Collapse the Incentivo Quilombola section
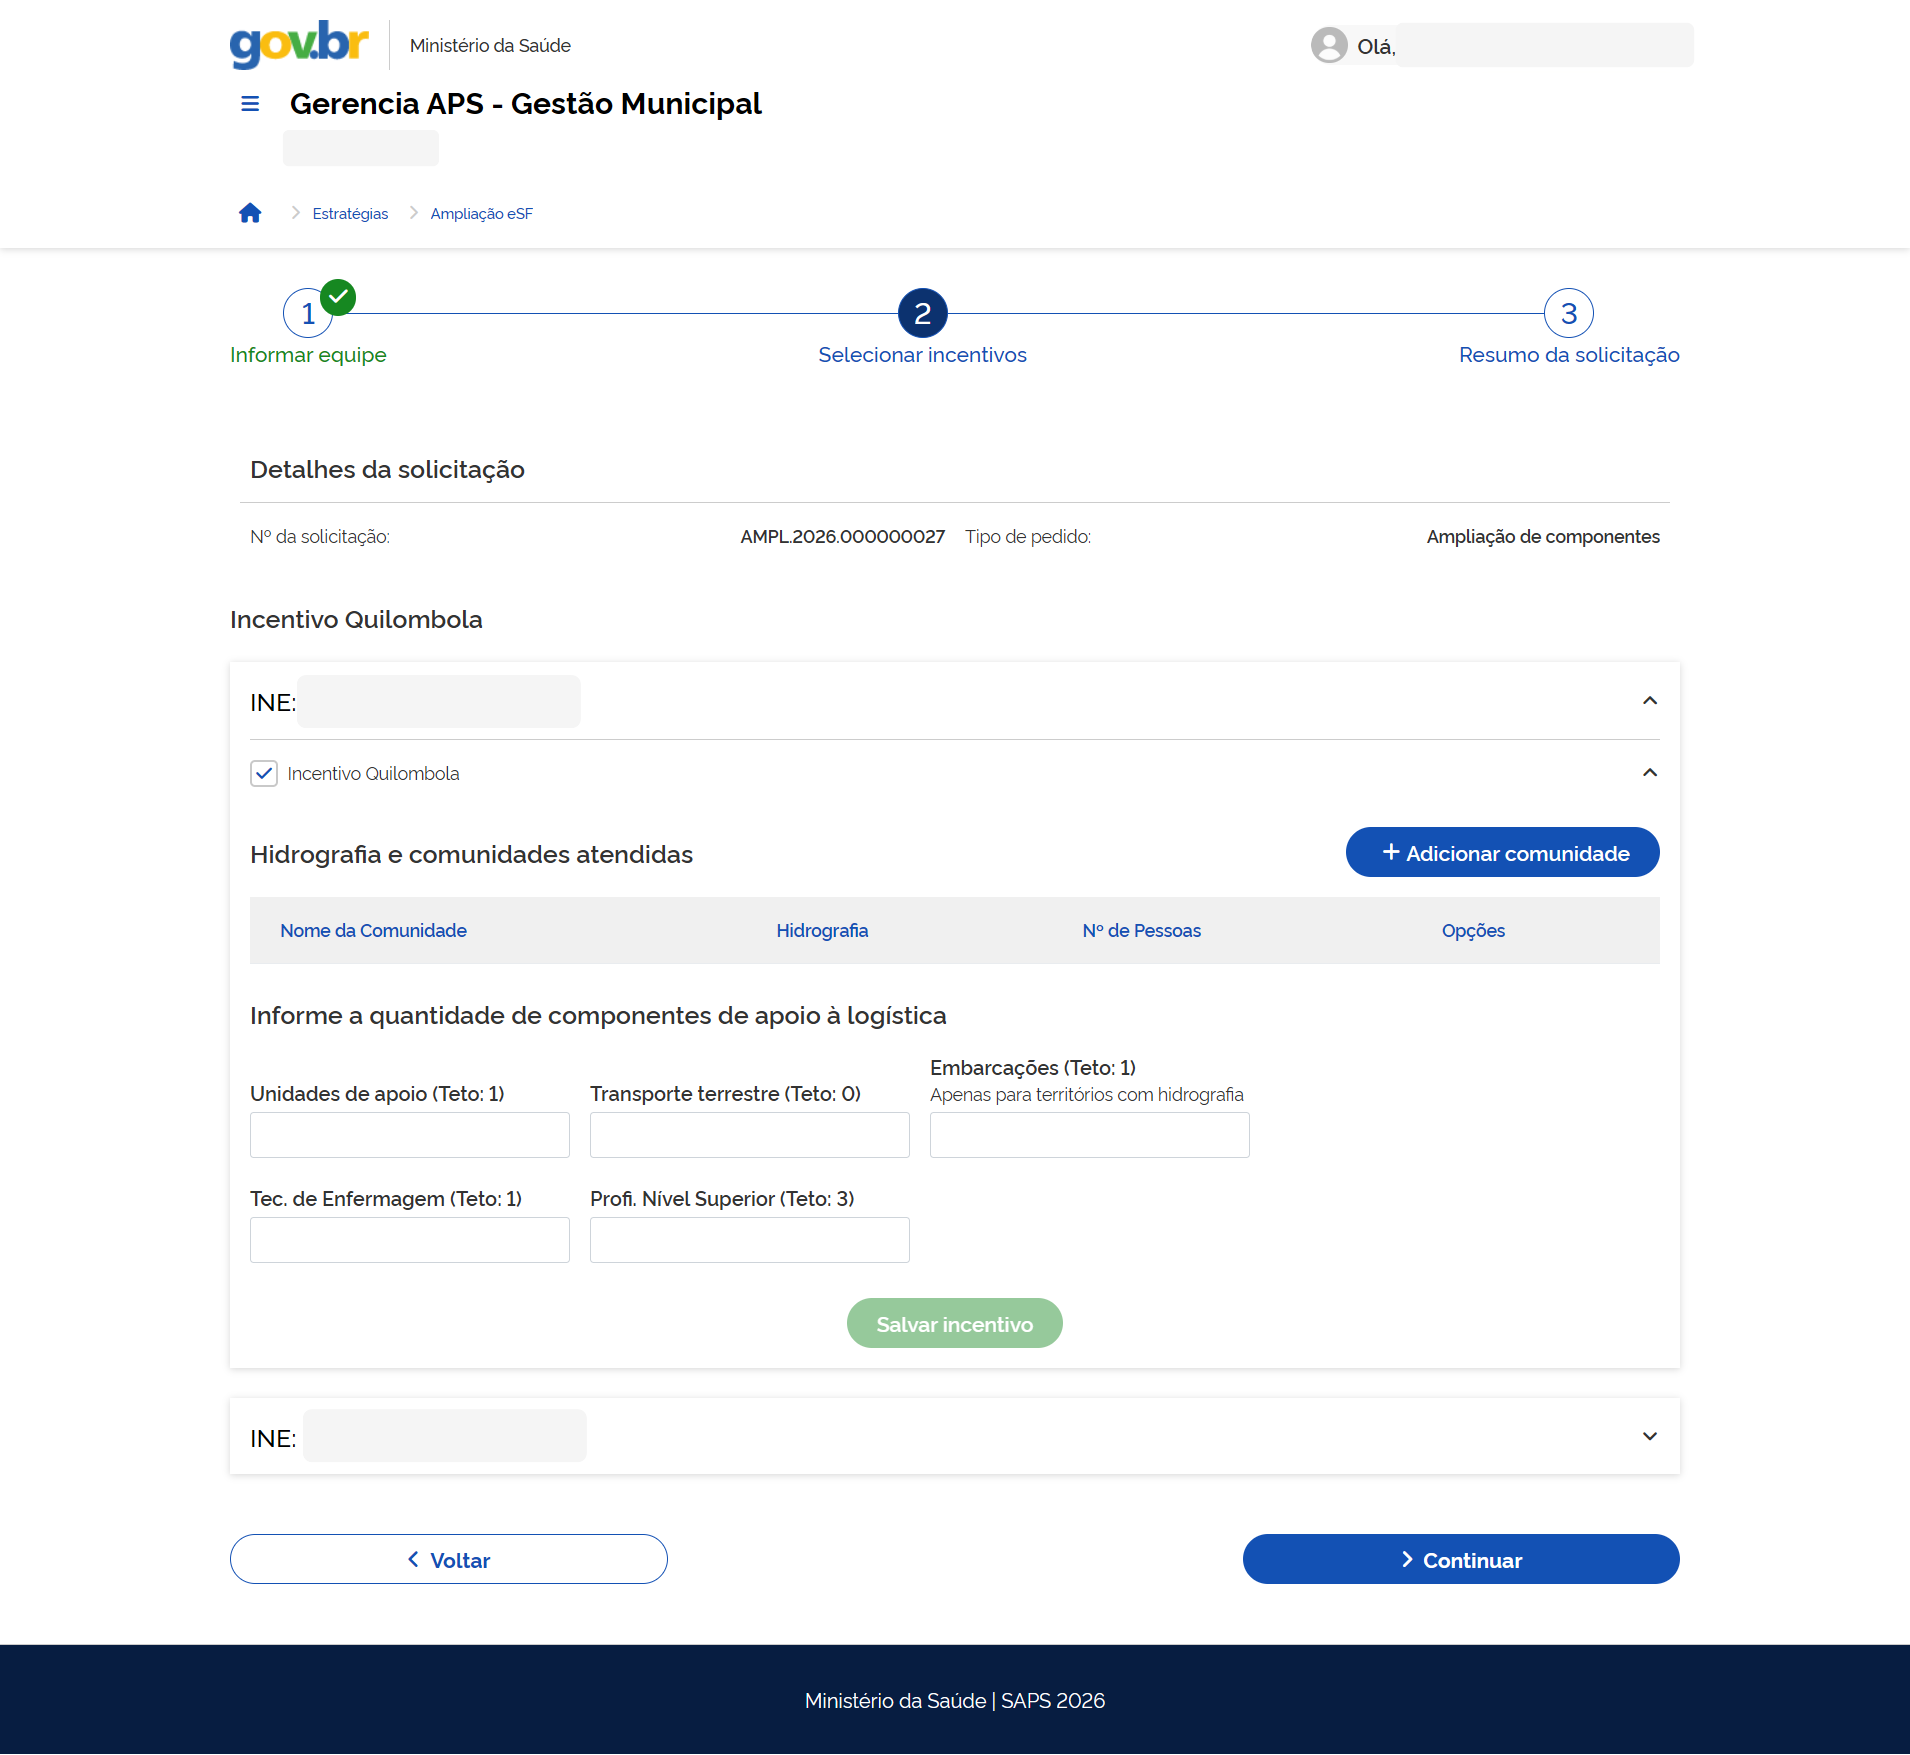The height and width of the screenshot is (1755, 1910). pyautogui.click(x=1650, y=773)
